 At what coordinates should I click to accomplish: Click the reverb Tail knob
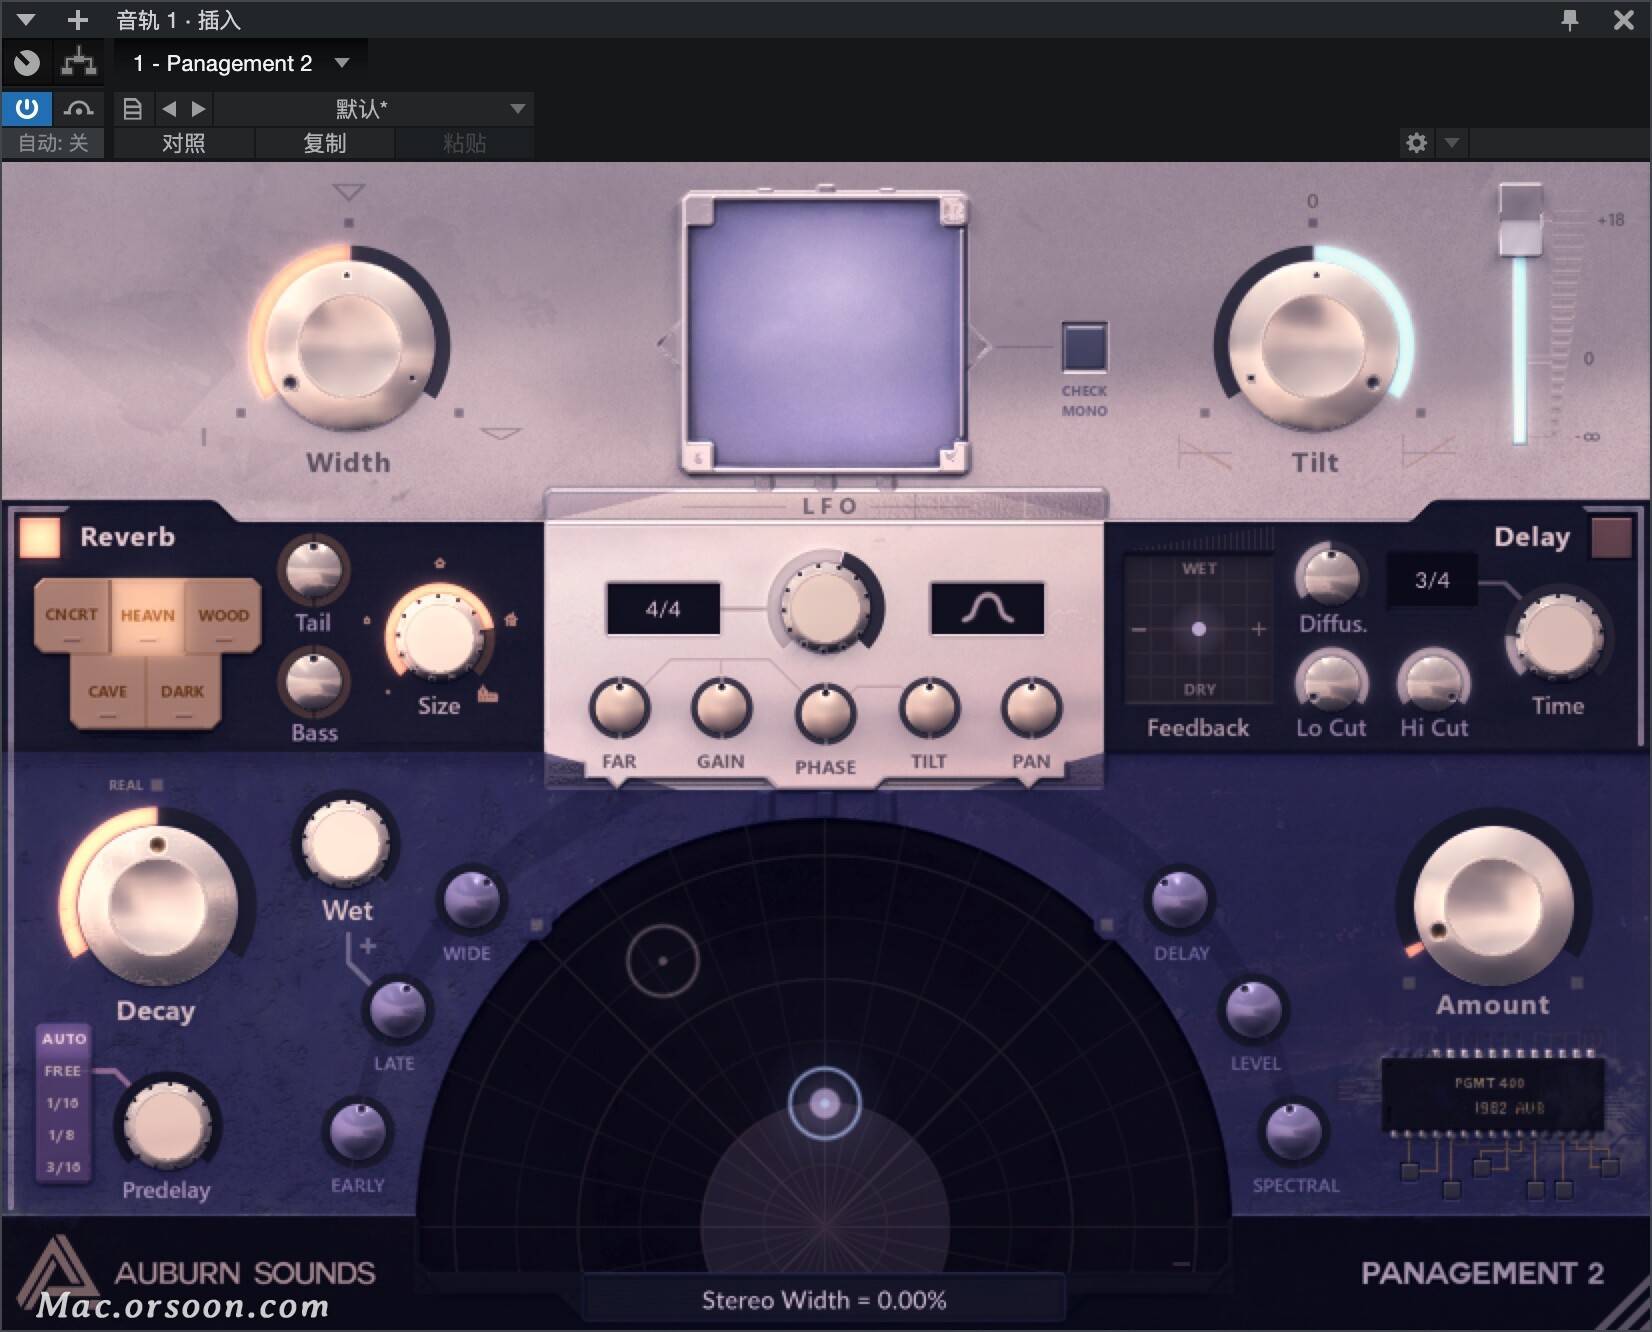click(x=314, y=571)
